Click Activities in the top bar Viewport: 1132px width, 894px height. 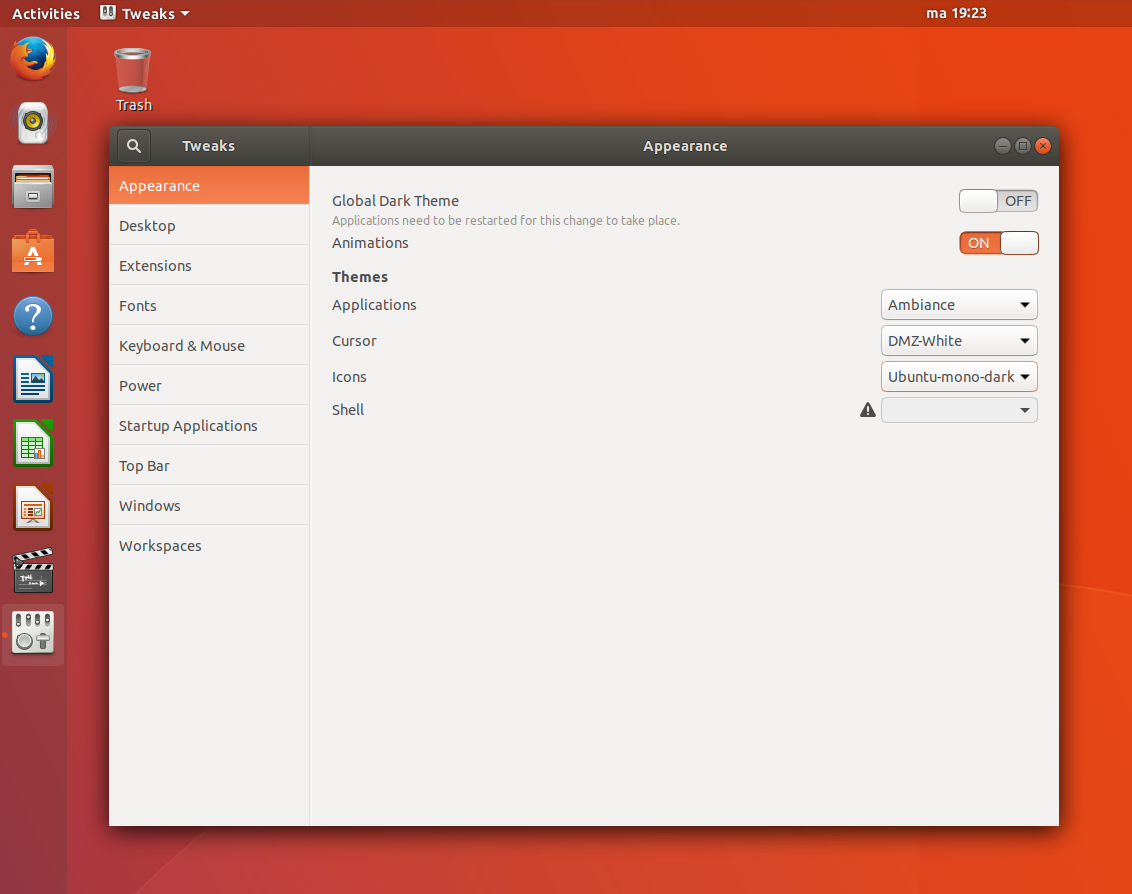pyautogui.click(x=46, y=14)
